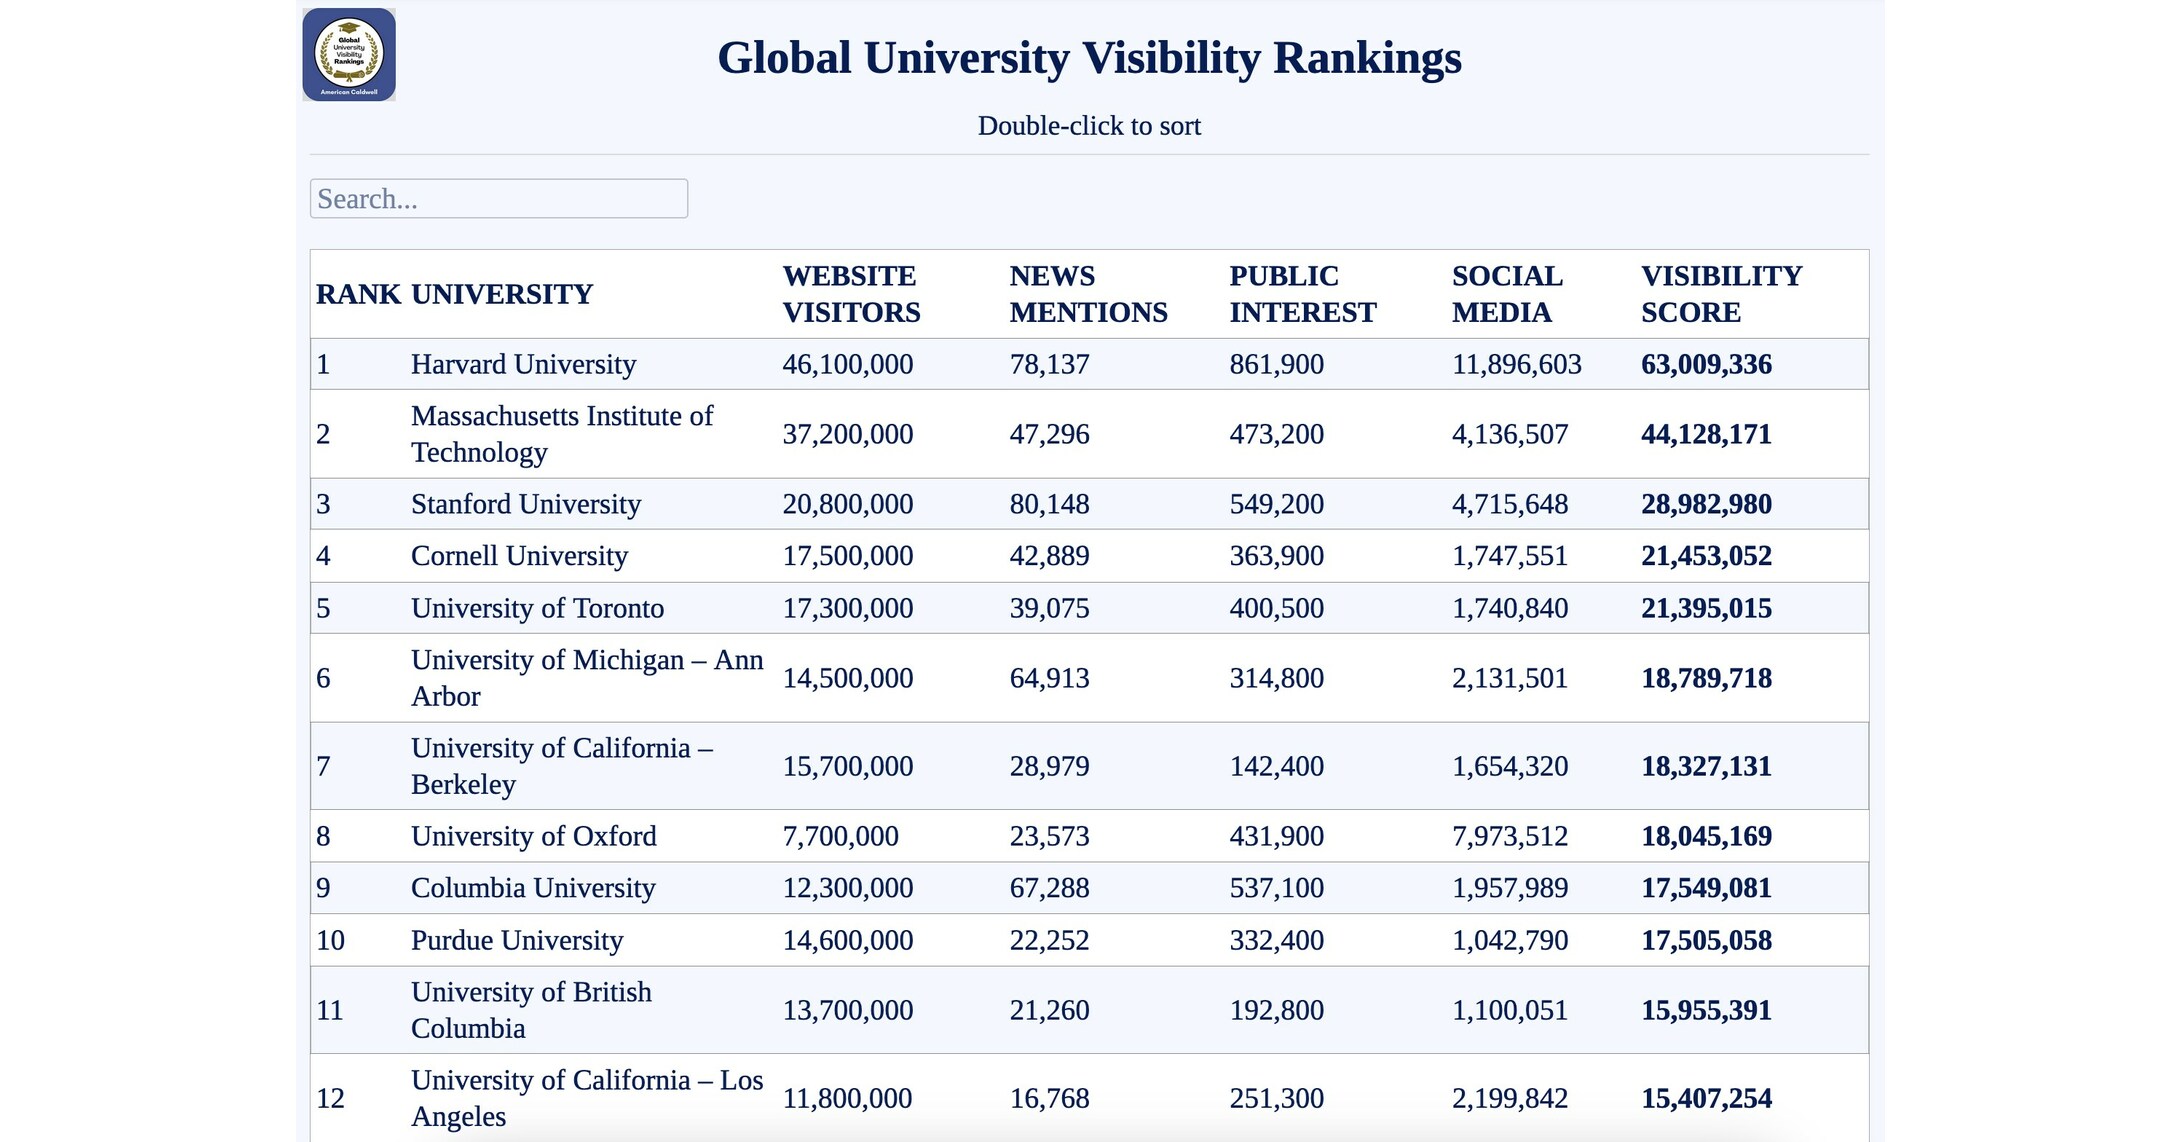Select the University of Oxford row

click(533, 835)
